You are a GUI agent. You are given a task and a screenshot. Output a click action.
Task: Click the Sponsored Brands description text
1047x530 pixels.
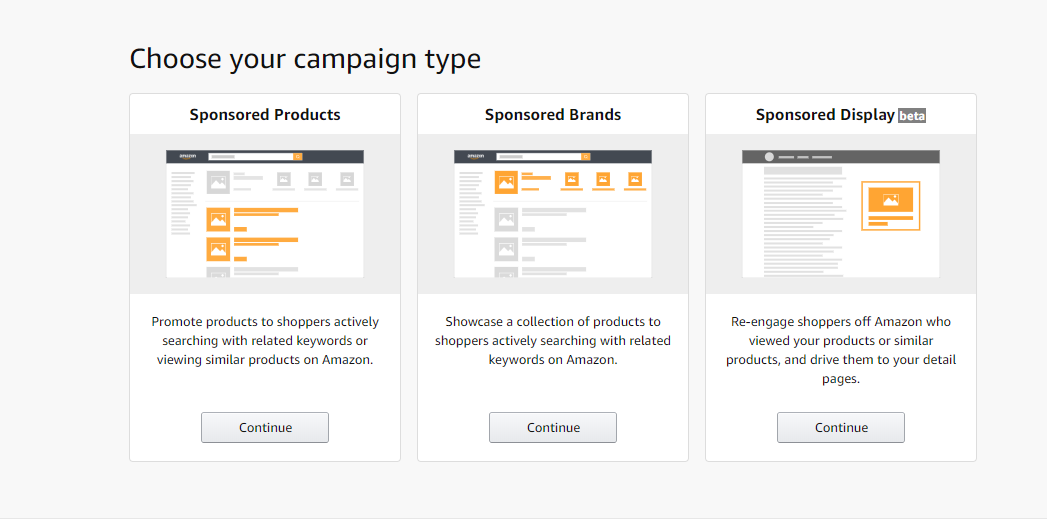(x=553, y=340)
